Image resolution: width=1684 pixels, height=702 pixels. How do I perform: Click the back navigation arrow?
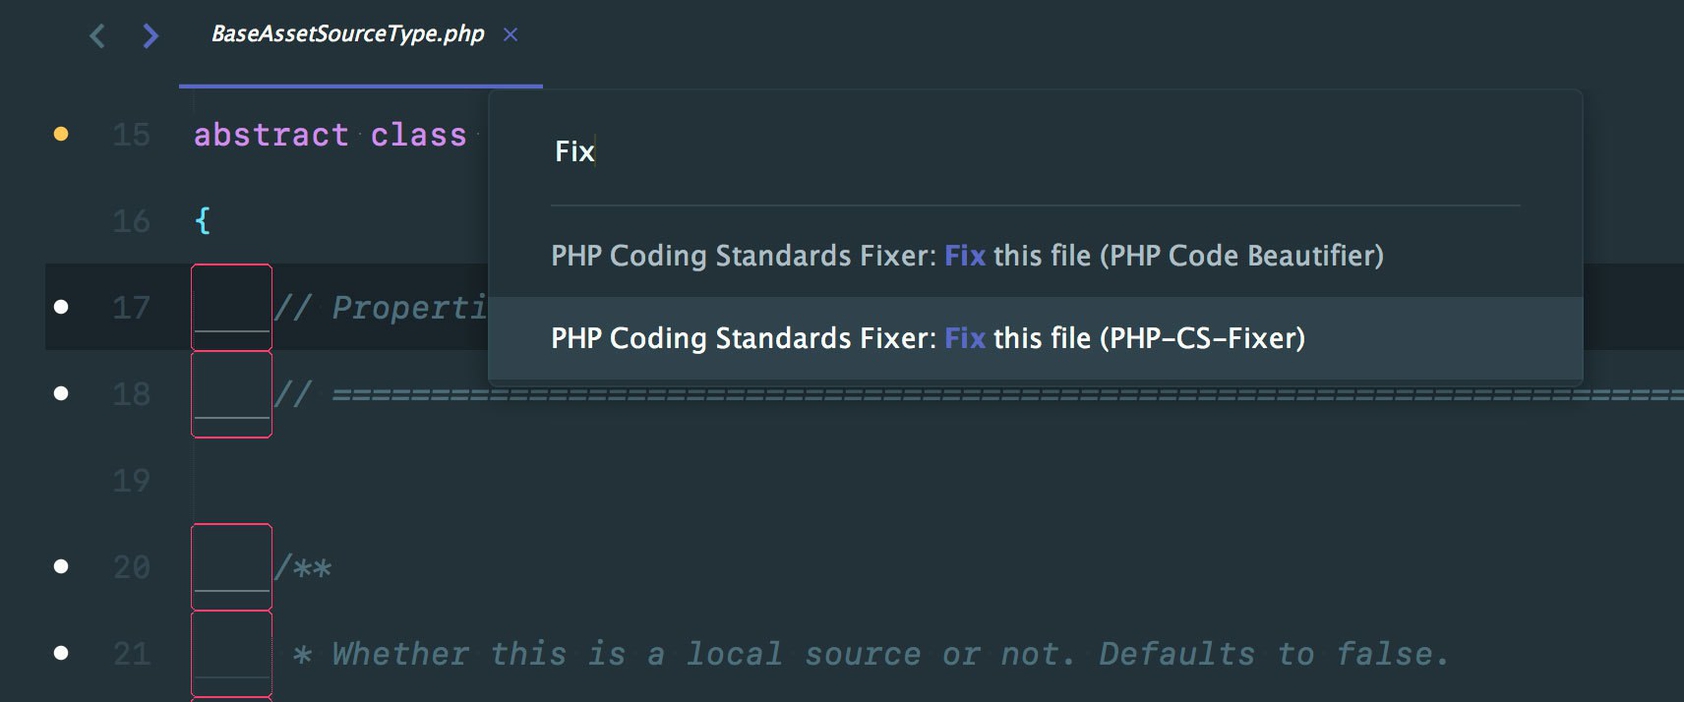click(x=96, y=35)
